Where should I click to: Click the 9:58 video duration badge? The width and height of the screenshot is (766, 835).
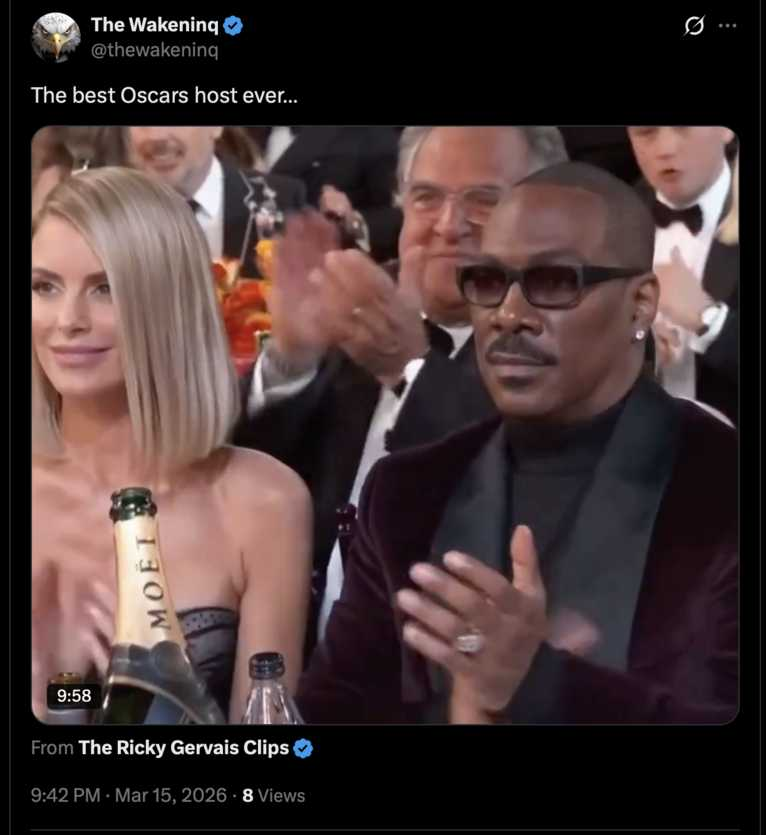coord(74,695)
